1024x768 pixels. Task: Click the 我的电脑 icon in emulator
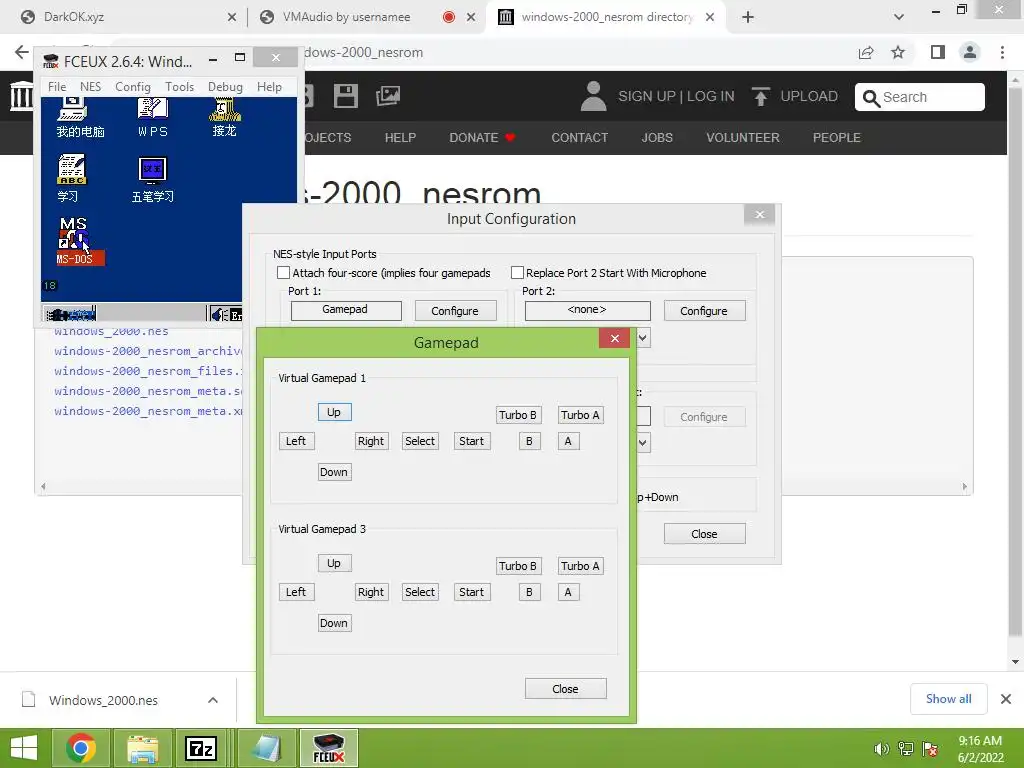pyautogui.click(x=80, y=118)
